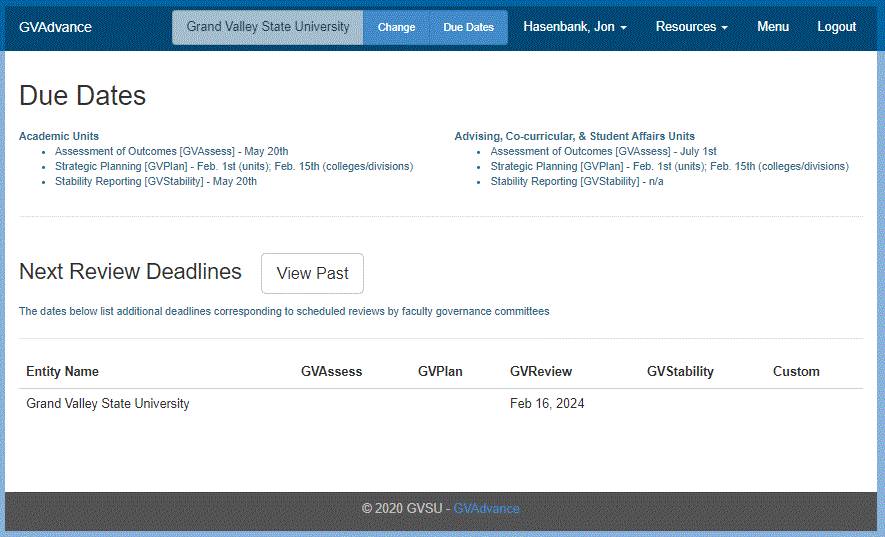This screenshot has height=537, width=885.
Task: Click the GVAssess column header
Action: [331, 371]
